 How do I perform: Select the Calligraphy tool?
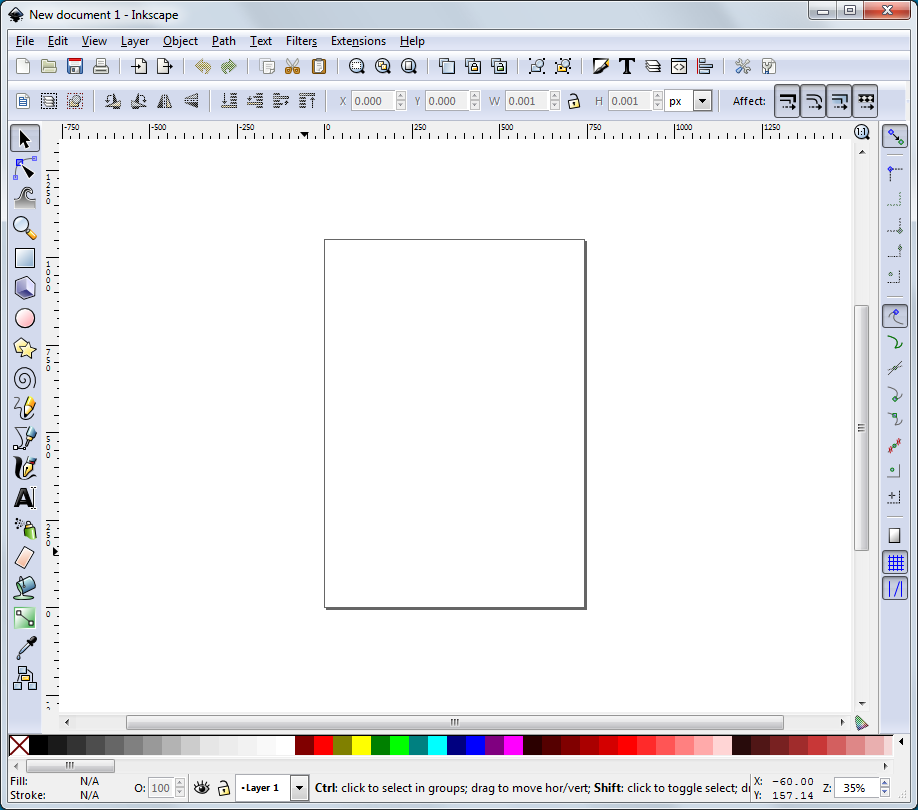point(25,468)
